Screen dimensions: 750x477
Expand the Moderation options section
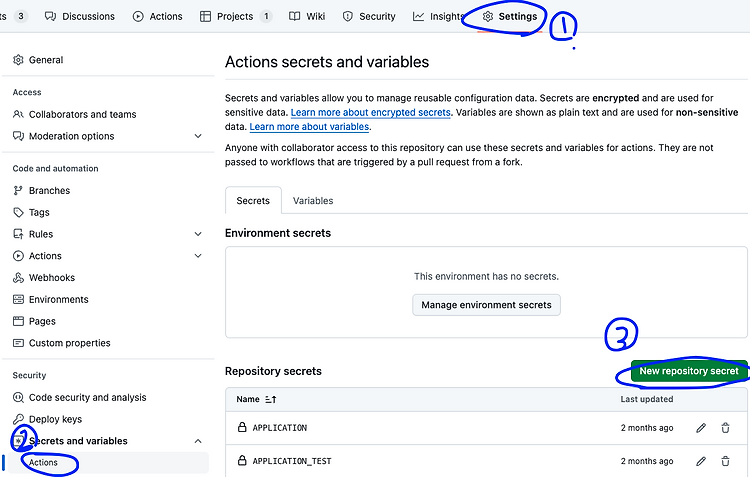198,136
